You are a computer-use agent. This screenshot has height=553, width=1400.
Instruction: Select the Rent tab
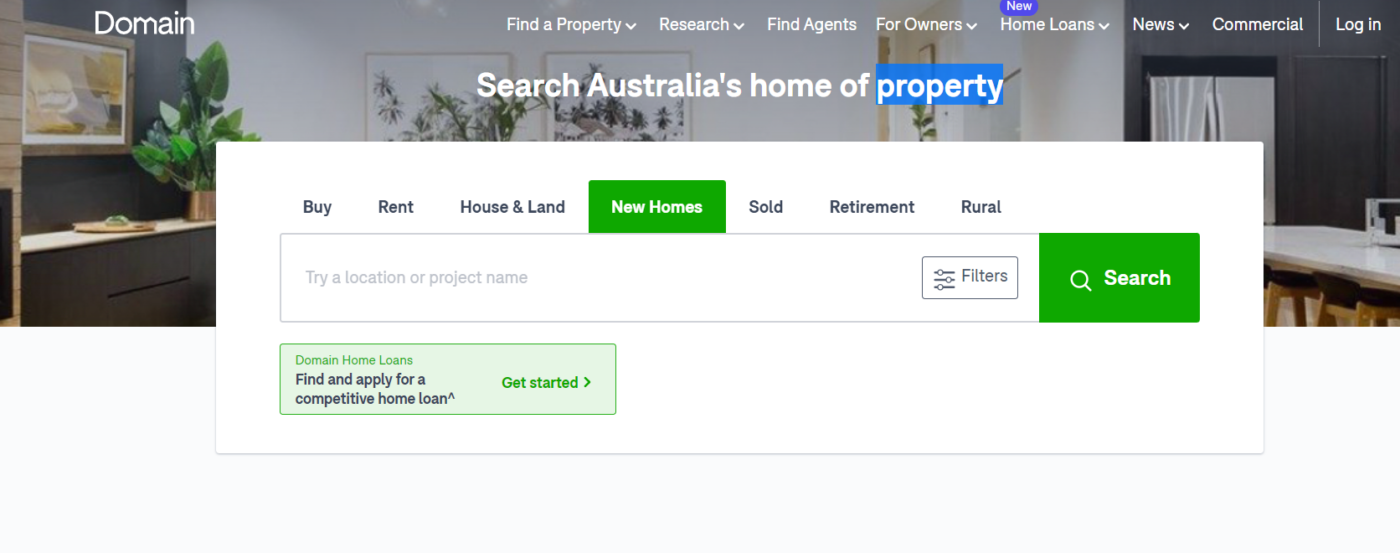396,207
